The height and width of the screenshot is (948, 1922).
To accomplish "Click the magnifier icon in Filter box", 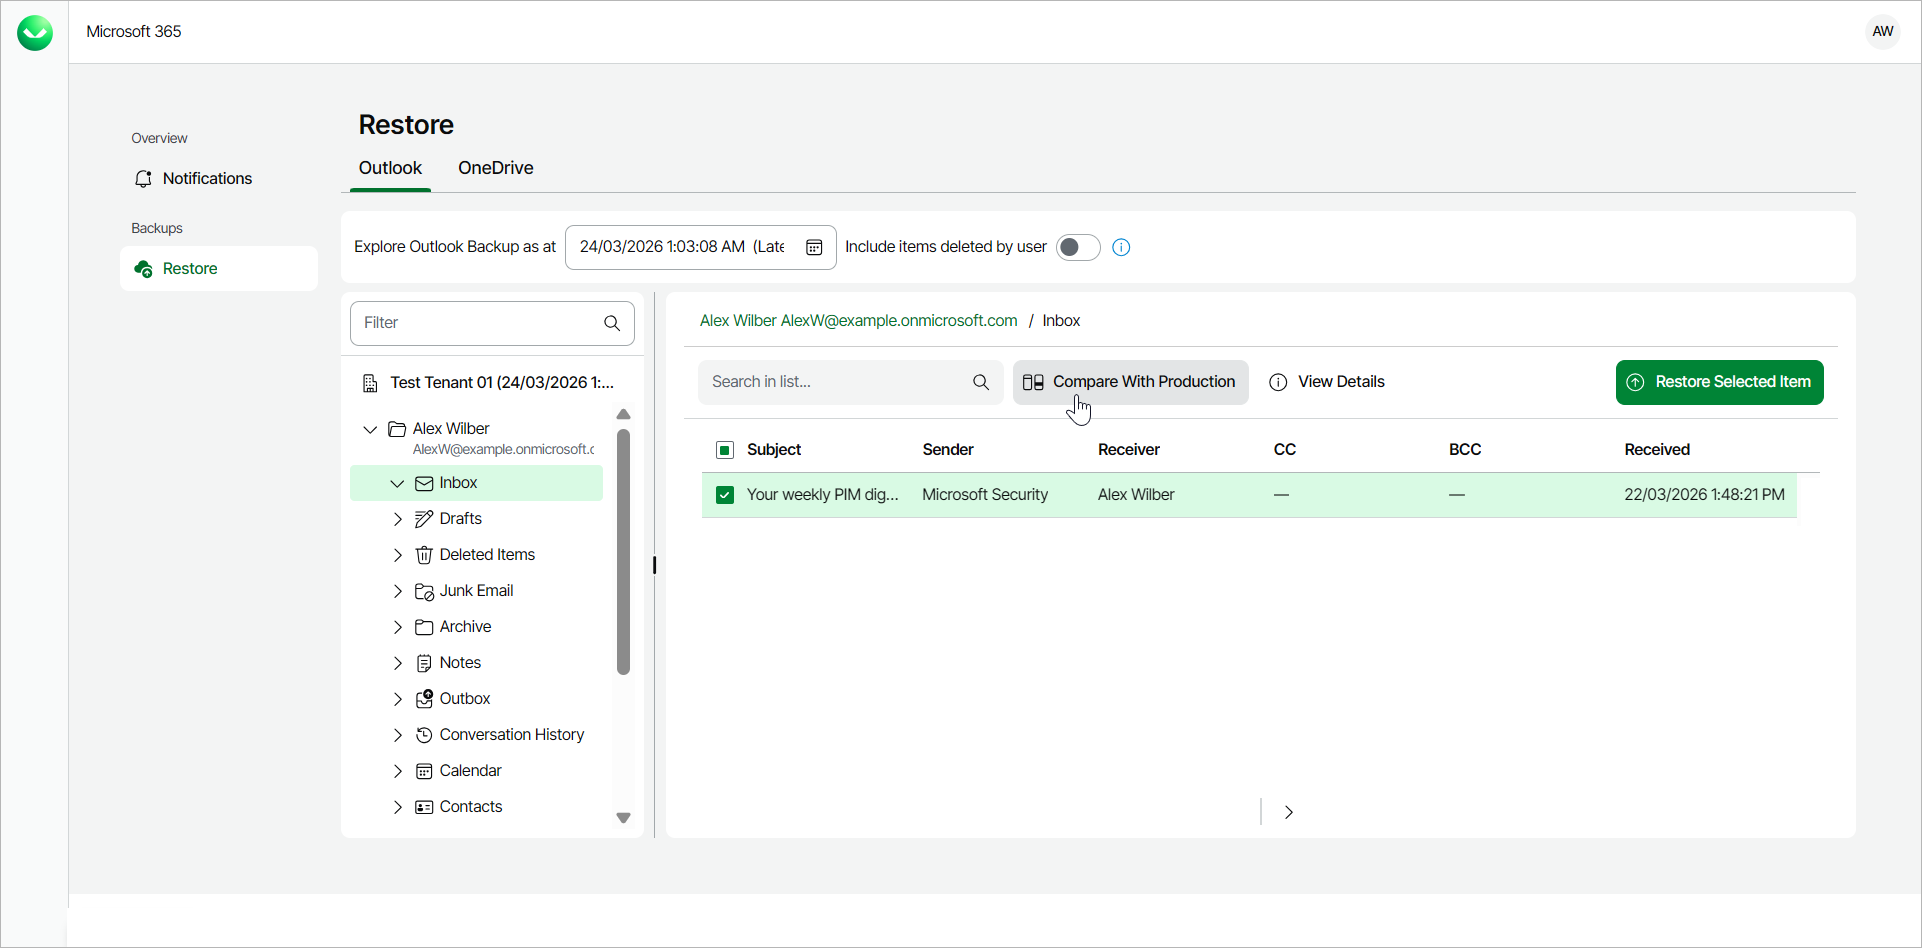I will tap(612, 323).
